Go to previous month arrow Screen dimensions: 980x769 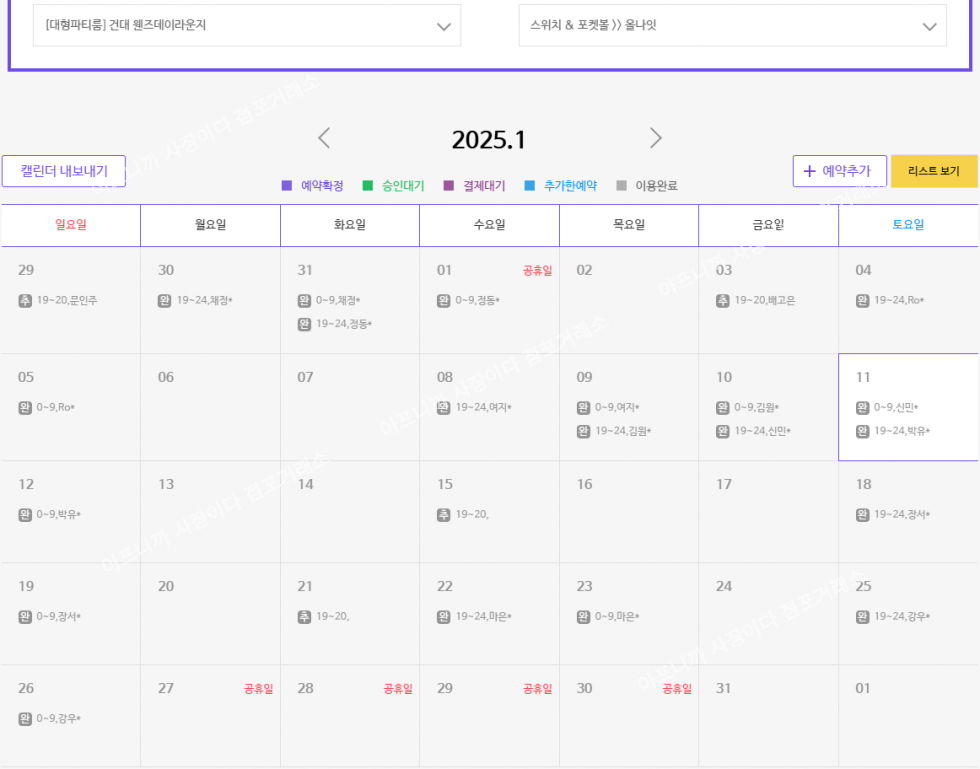point(324,139)
